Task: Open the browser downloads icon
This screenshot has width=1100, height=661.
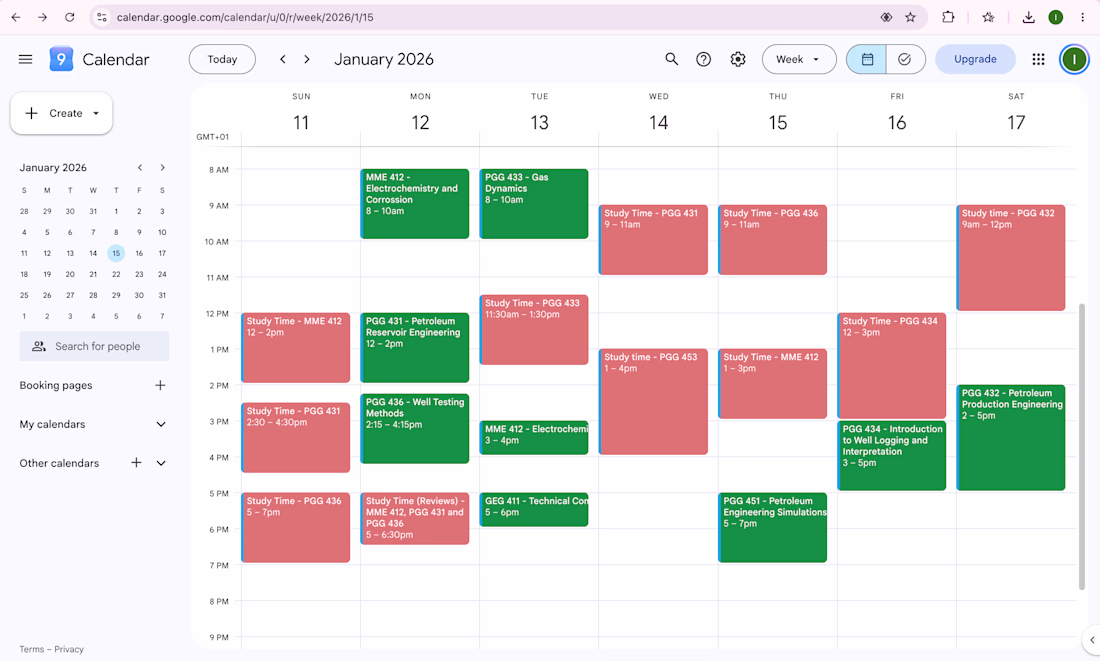Action: point(1028,18)
